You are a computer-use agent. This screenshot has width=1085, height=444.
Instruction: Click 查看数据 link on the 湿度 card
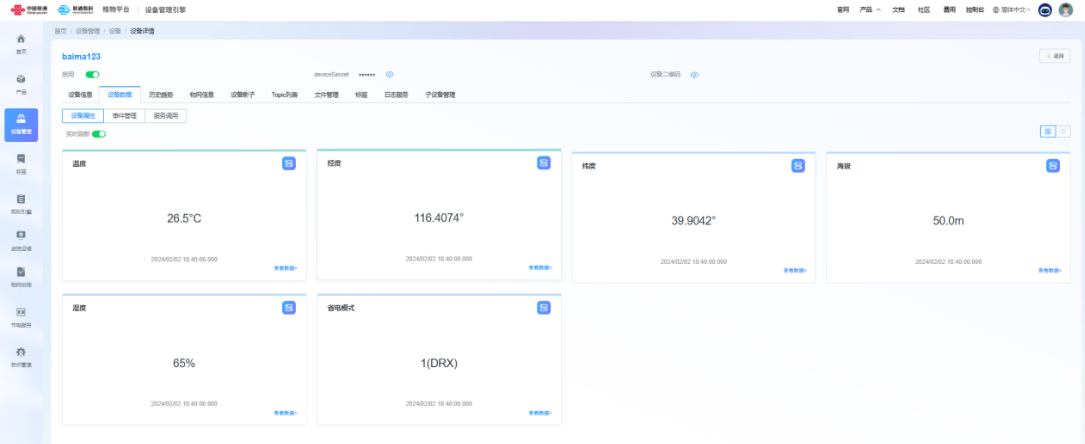(285, 412)
